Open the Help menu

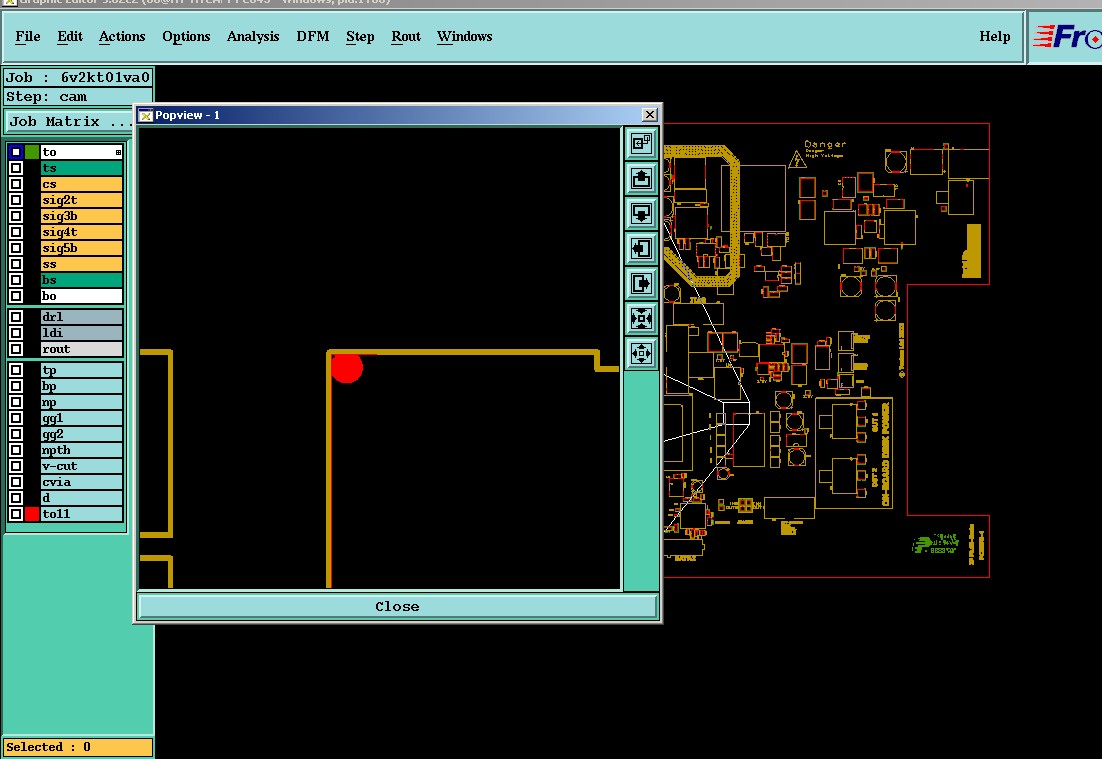994,37
